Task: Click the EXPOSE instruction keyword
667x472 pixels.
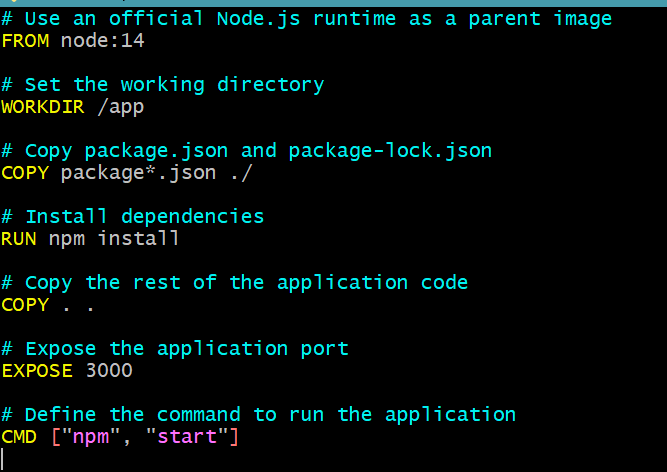Action: [37, 371]
